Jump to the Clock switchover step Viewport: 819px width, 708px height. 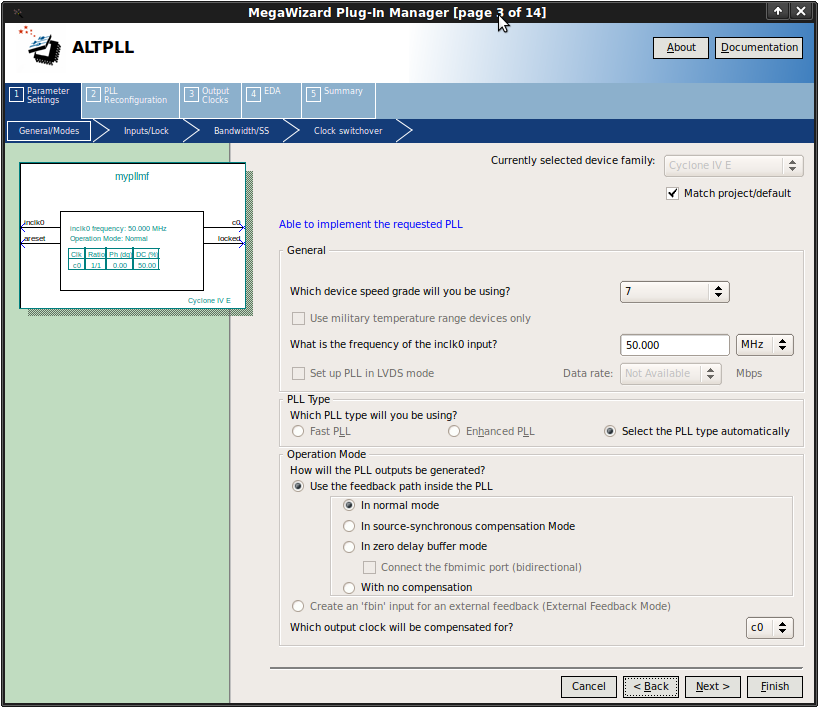pyautogui.click(x=347, y=131)
